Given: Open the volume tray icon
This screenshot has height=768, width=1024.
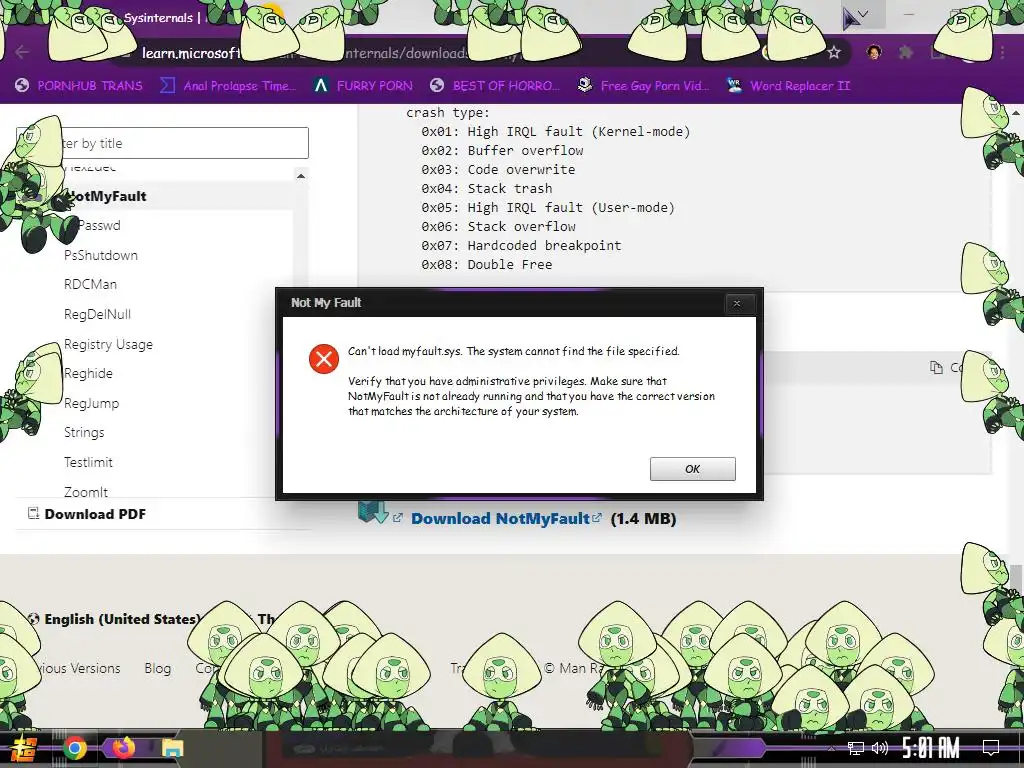Looking at the screenshot, I should 880,748.
